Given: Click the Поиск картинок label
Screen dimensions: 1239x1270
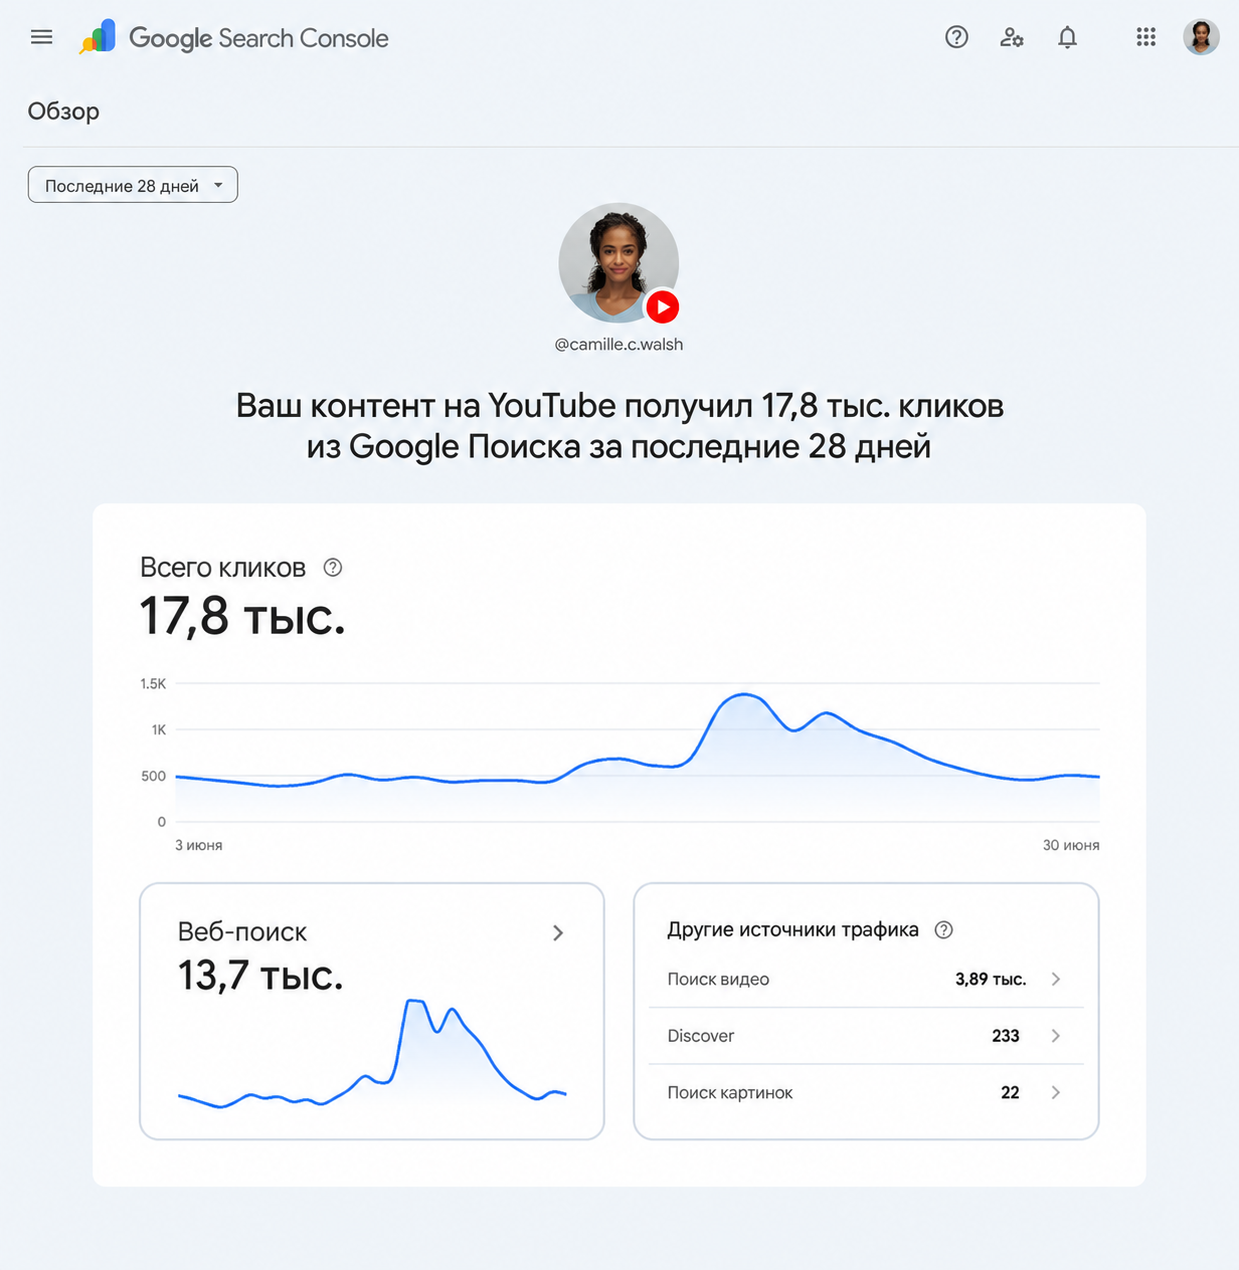Looking at the screenshot, I should pos(730,1093).
